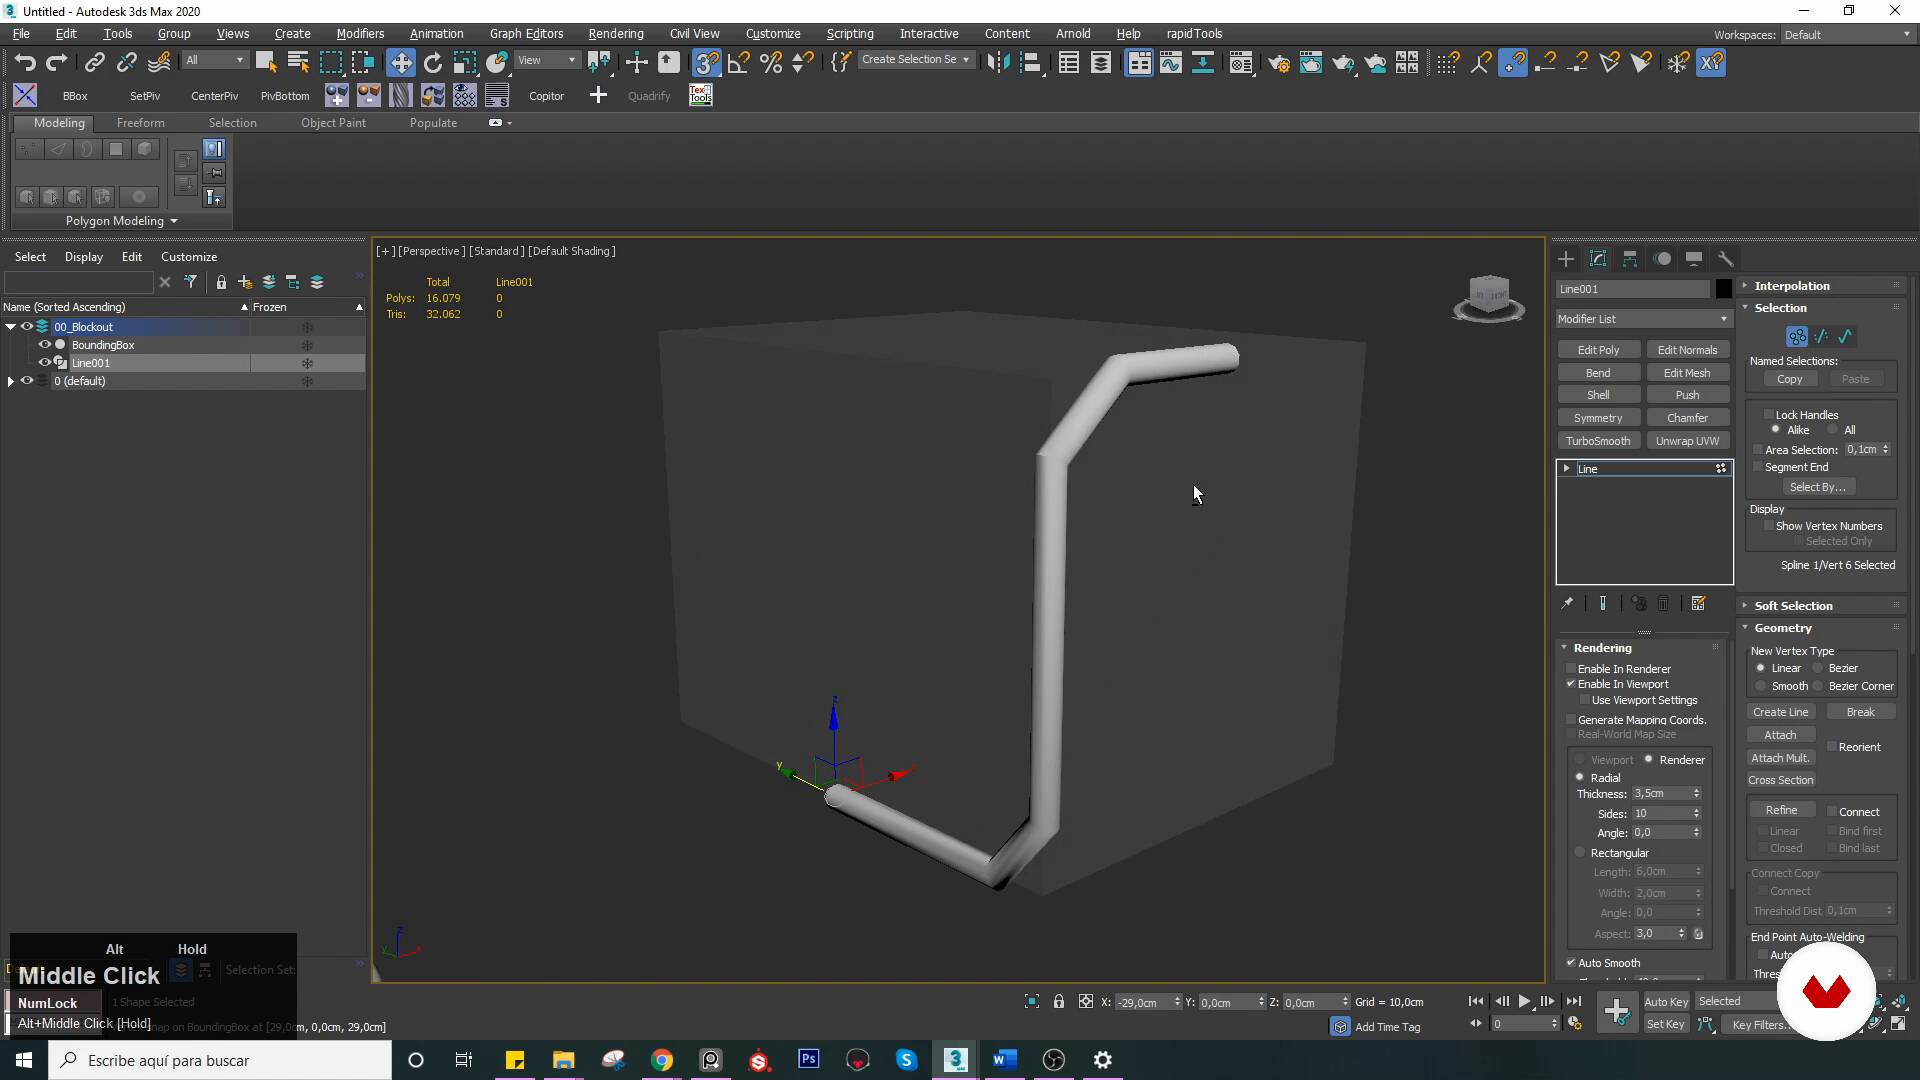Enable Show Vertex Numbers checkbox
The image size is (1920, 1080).
click(1769, 526)
